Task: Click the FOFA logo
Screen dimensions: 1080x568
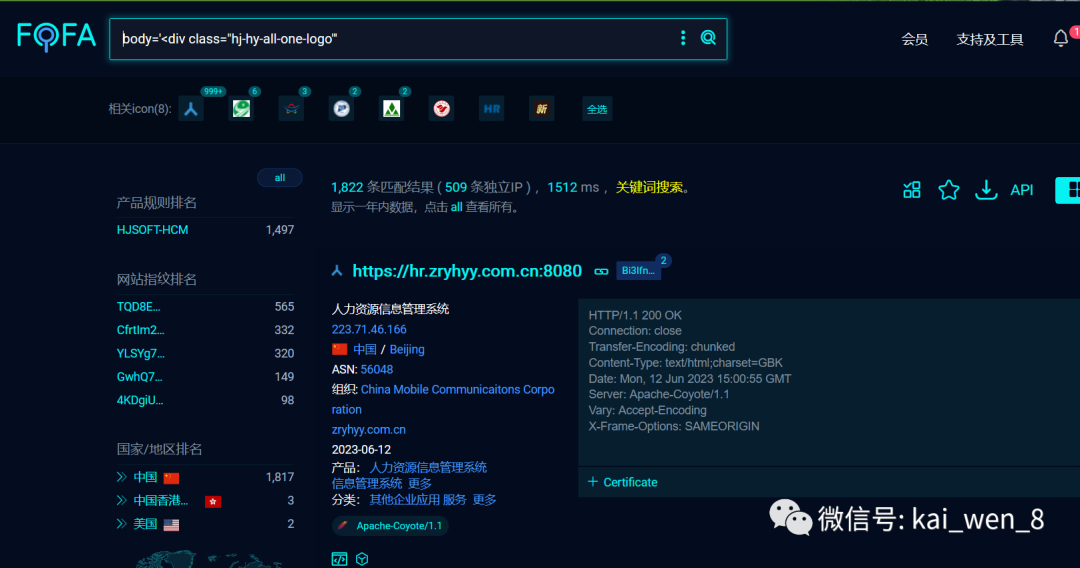Action: point(56,36)
